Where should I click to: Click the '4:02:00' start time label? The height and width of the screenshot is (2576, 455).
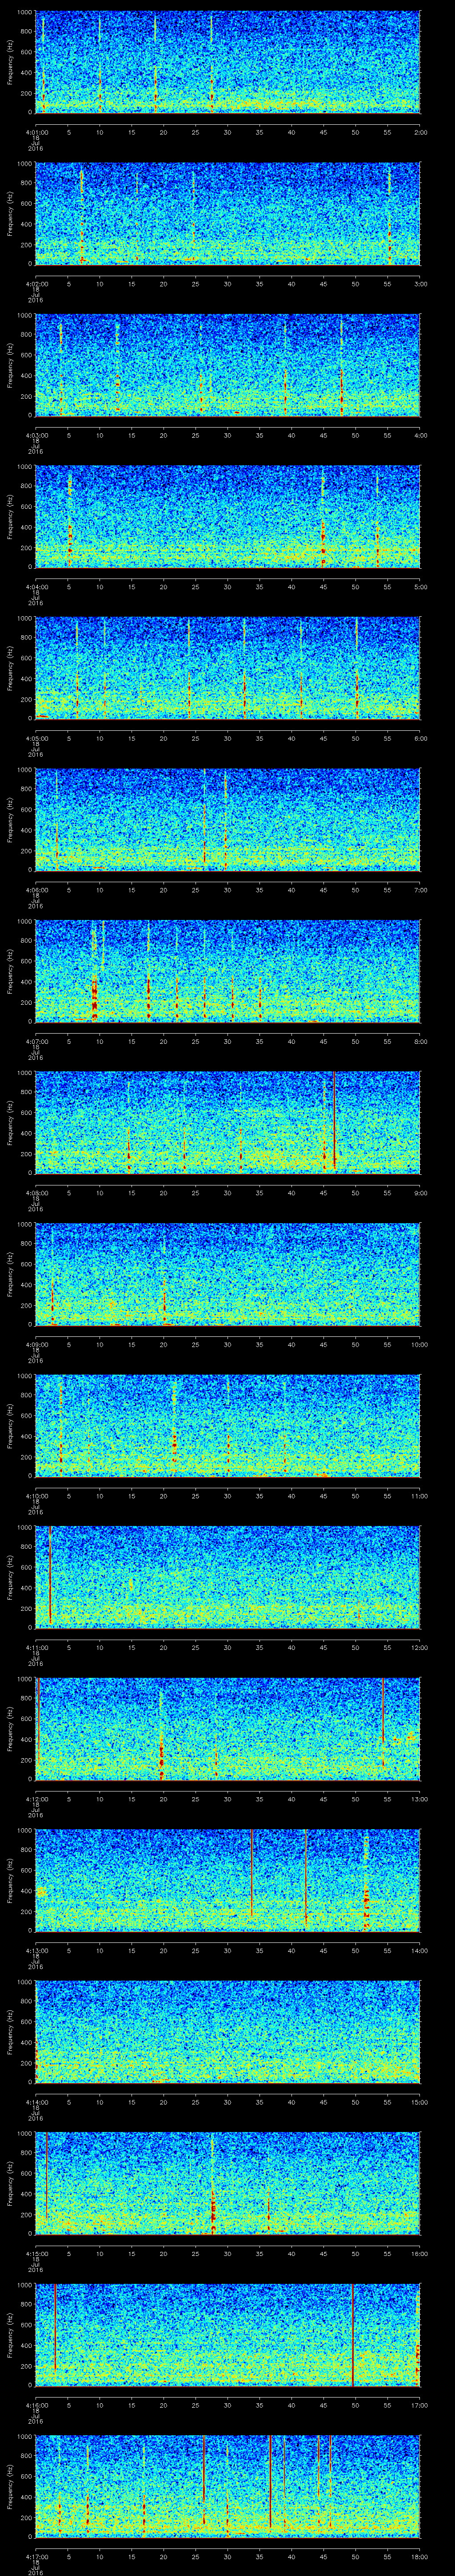point(36,284)
